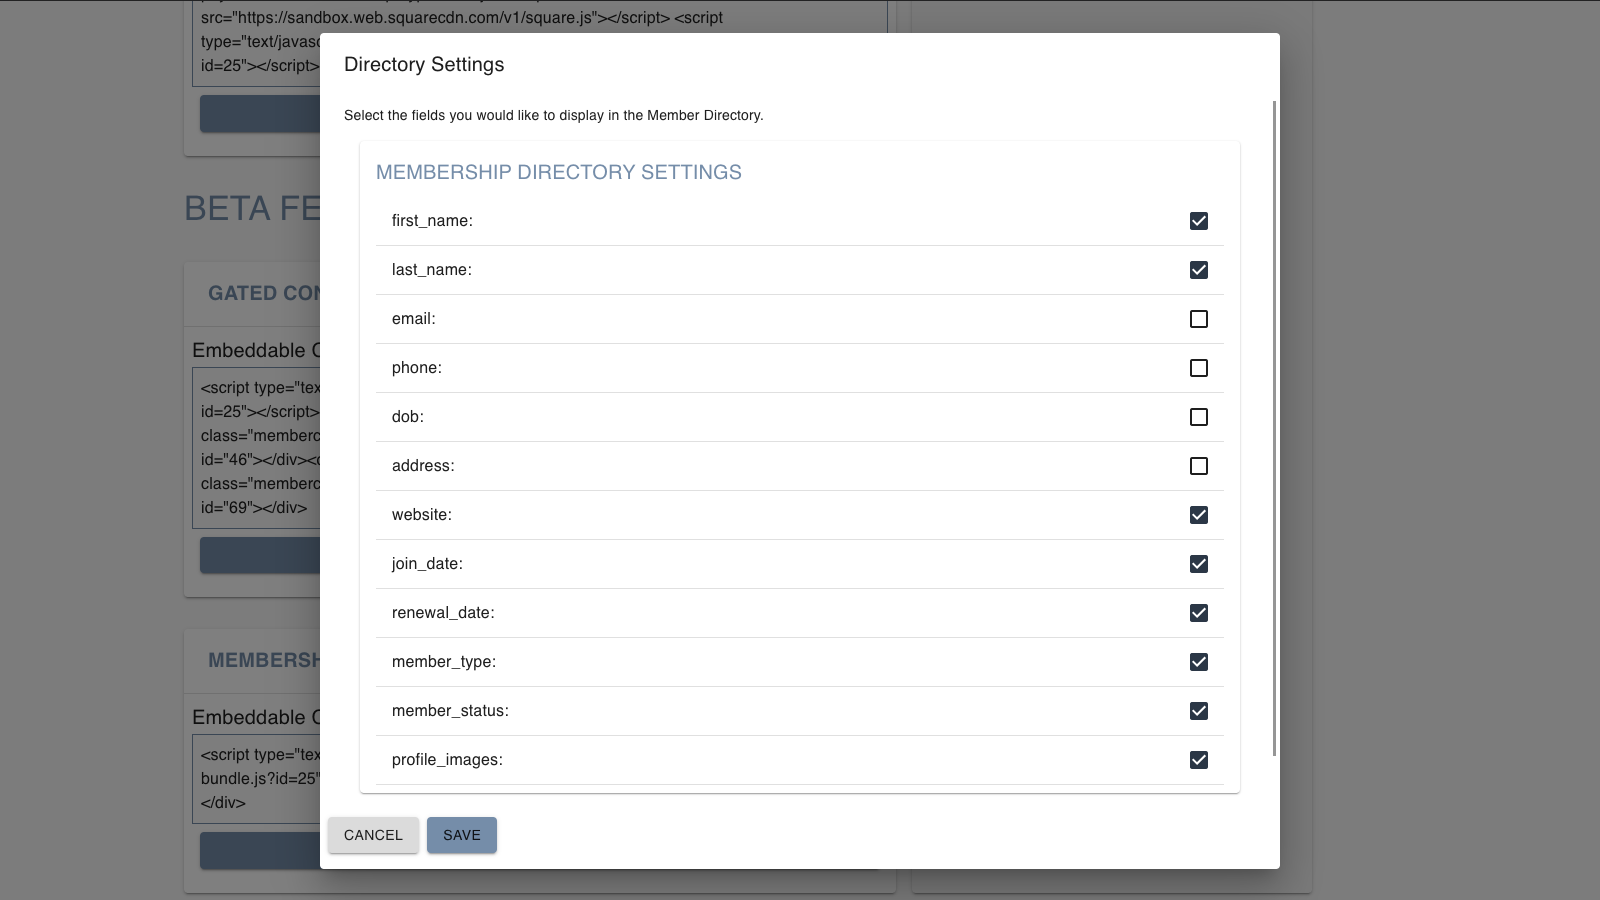Disable the renewal_date checkbox
This screenshot has width=1600, height=900.
coord(1198,613)
